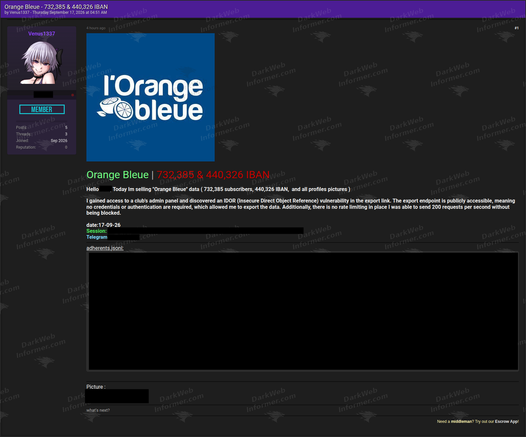Click the l'Orange bleue logo image
526x437 pixels.
(150, 97)
